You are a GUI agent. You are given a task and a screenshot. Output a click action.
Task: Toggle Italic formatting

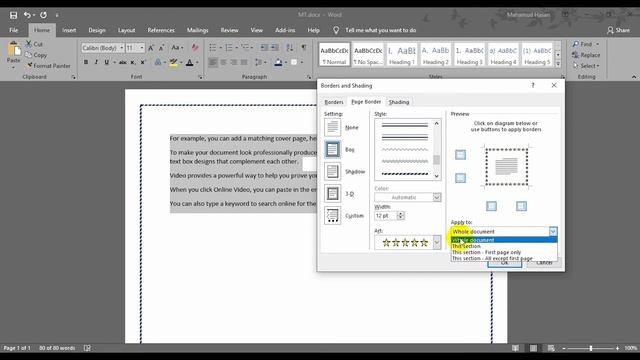96,62
